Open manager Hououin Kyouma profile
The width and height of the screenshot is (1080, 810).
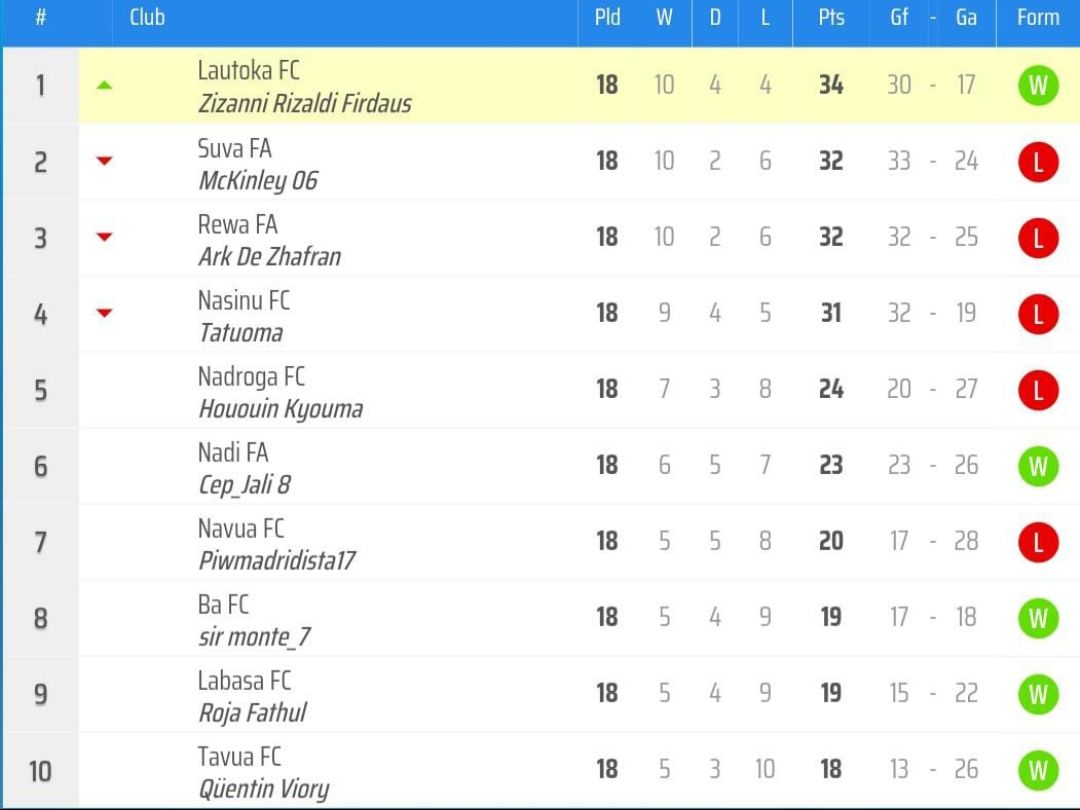280,408
